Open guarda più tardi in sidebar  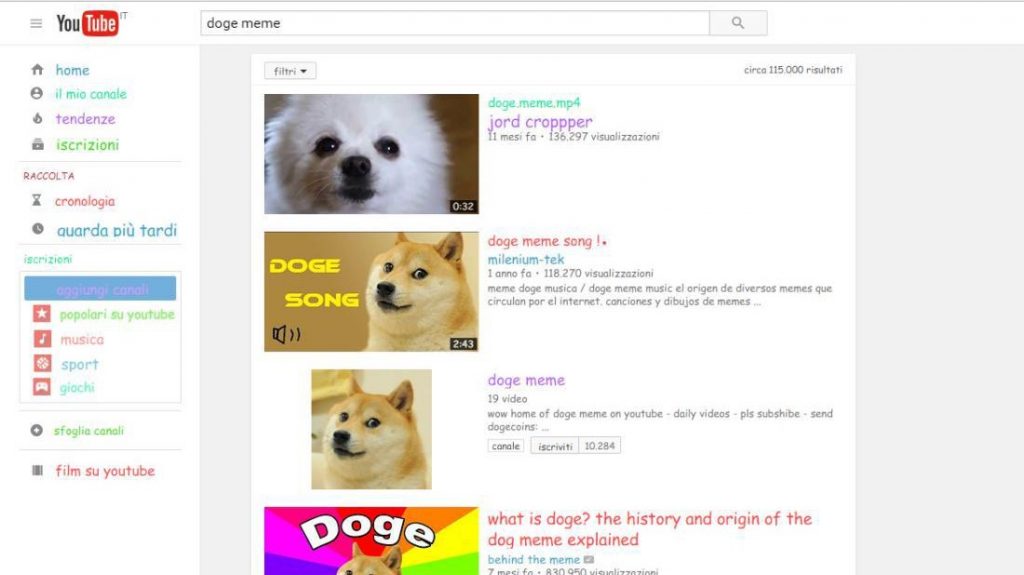coord(117,230)
